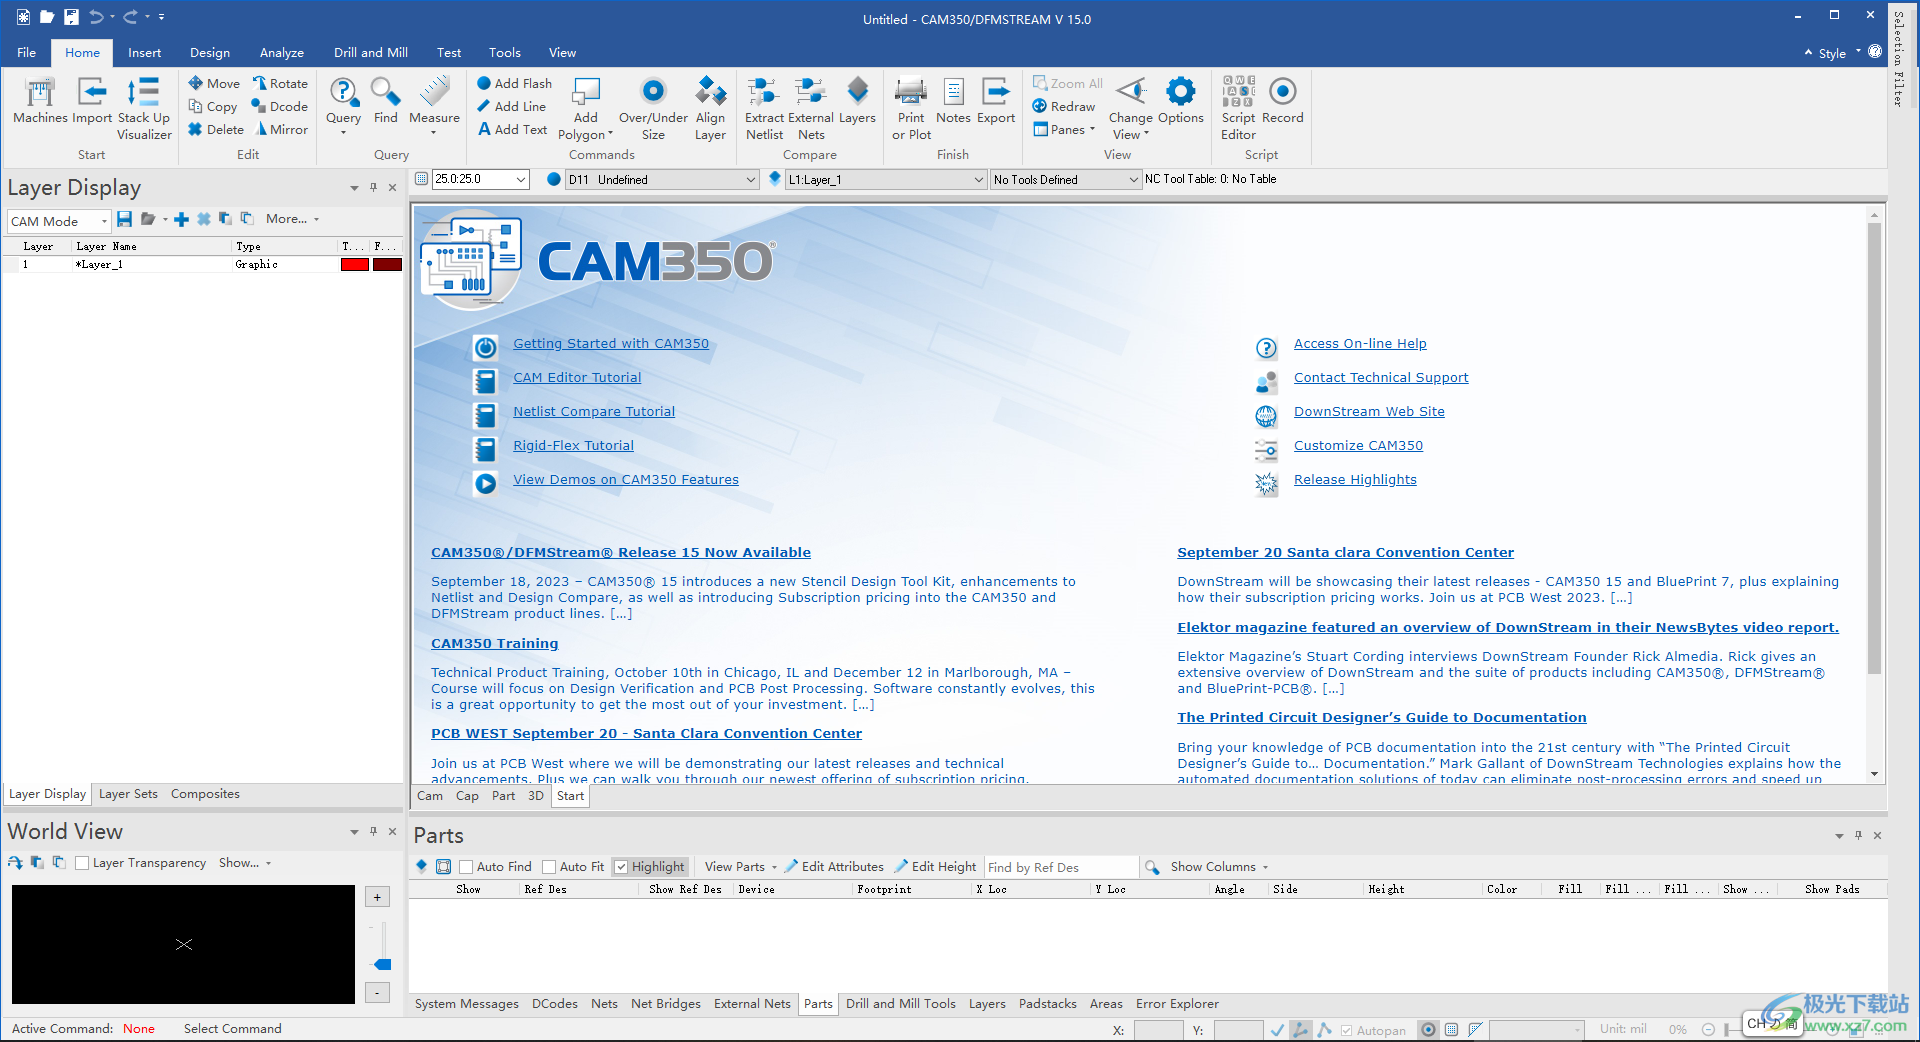The width and height of the screenshot is (1920, 1042).
Task: Activate the Measure tool
Action: click(434, 101)
